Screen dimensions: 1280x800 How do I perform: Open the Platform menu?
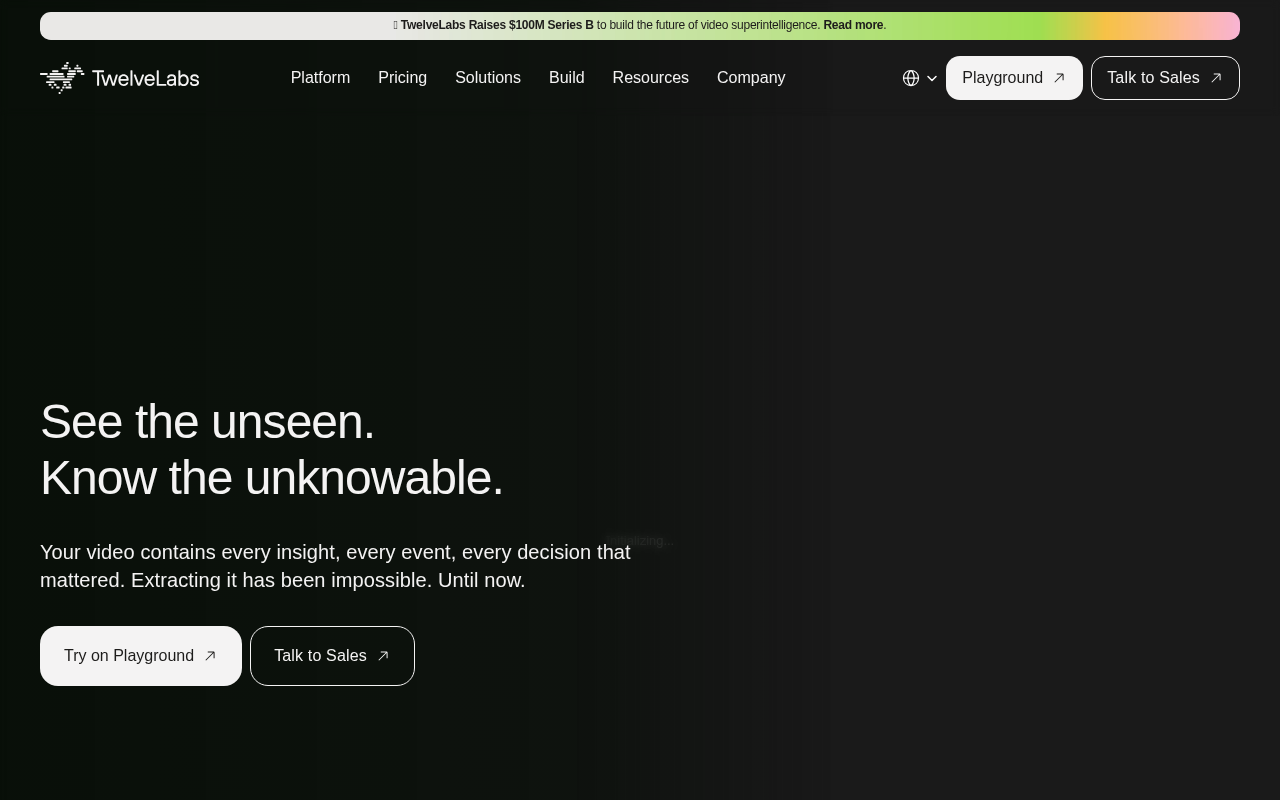click(x=320, y=78)
